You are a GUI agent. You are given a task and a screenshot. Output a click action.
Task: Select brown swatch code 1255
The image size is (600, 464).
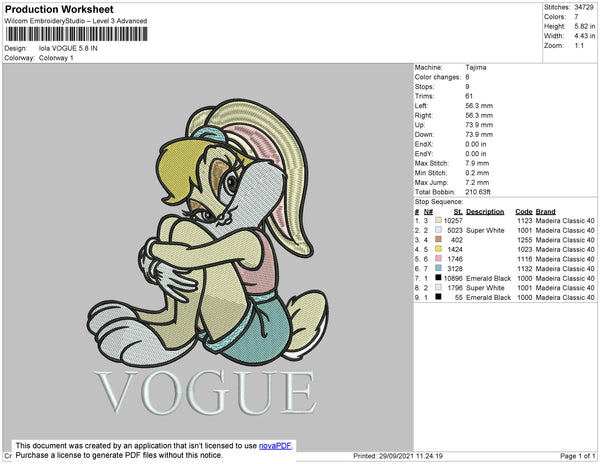coord(438,239)
